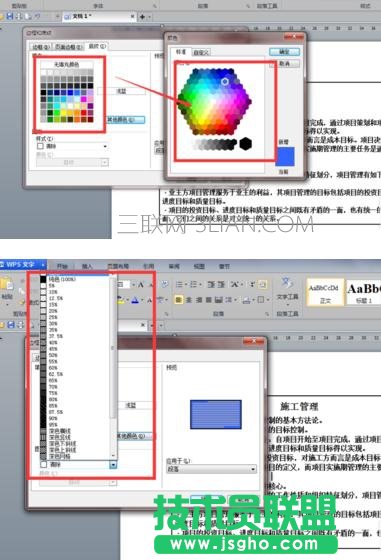The width and height of the screenshot is (381, 560).
Task: Click the decrease indent icon
Action: point(211,285)
